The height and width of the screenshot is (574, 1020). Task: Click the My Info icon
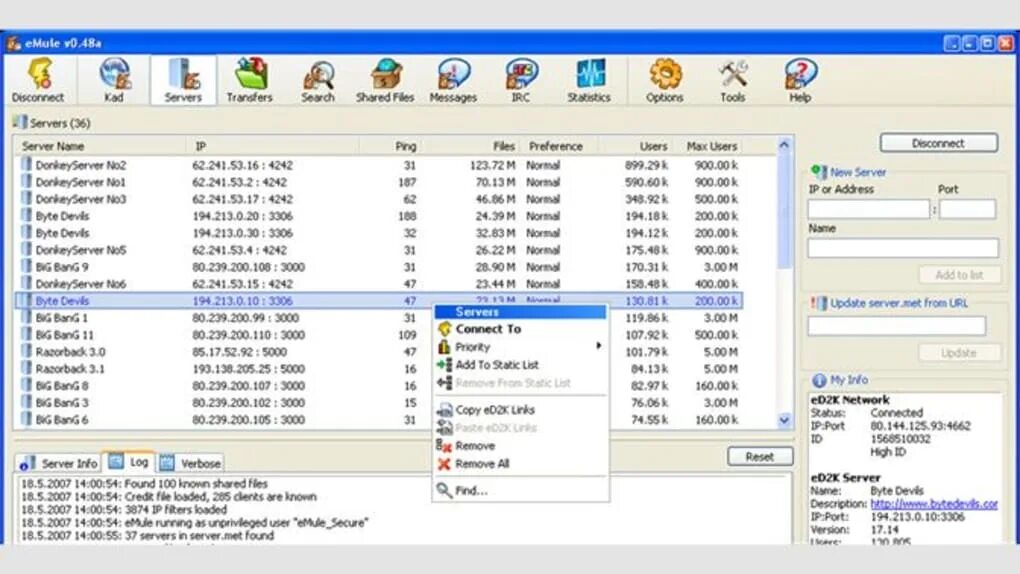click(x=819, y=380)
